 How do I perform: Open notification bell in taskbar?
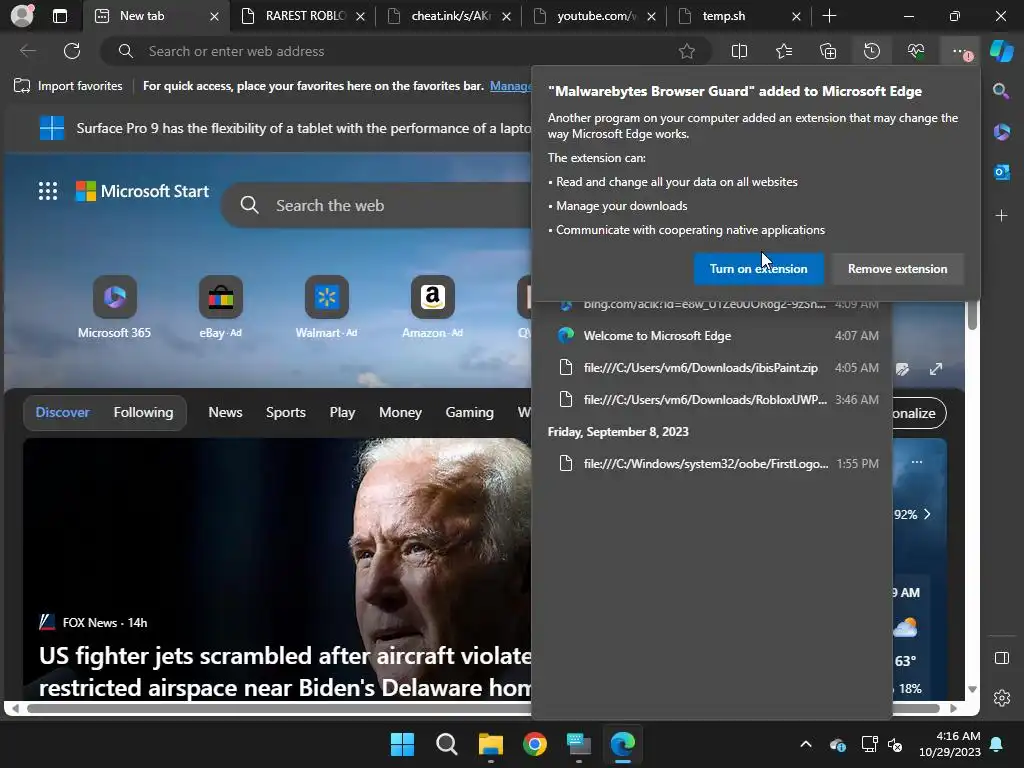click(x=997, y=744)
